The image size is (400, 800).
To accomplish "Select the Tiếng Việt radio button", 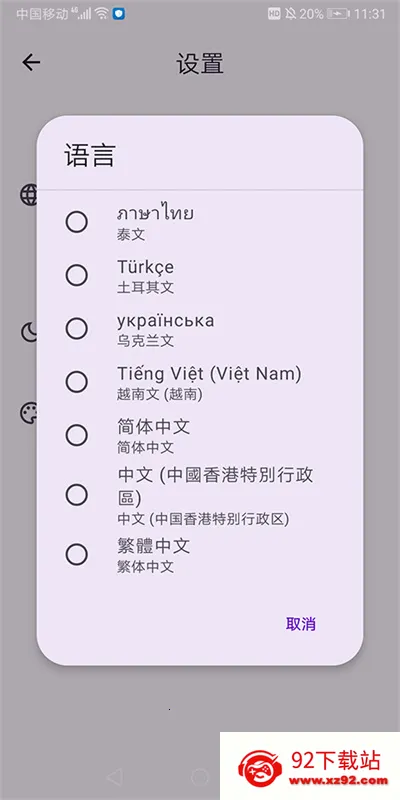I will pyautogui.click(x=77, y=382).
